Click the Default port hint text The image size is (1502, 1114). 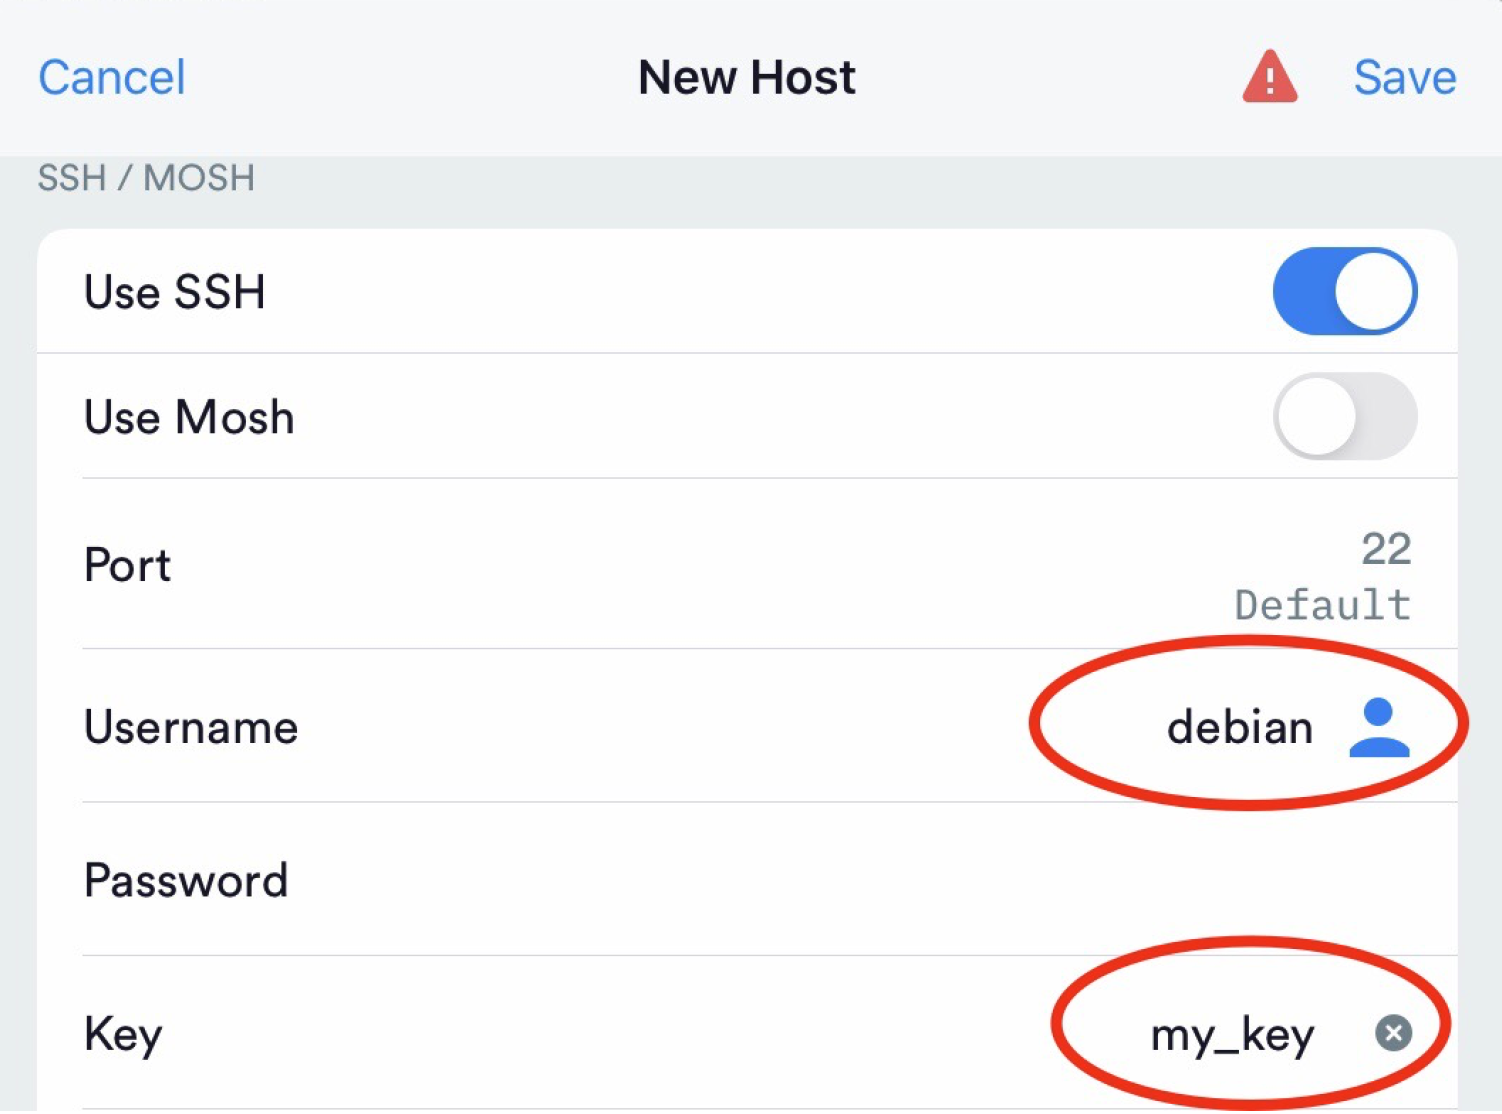1322,605
